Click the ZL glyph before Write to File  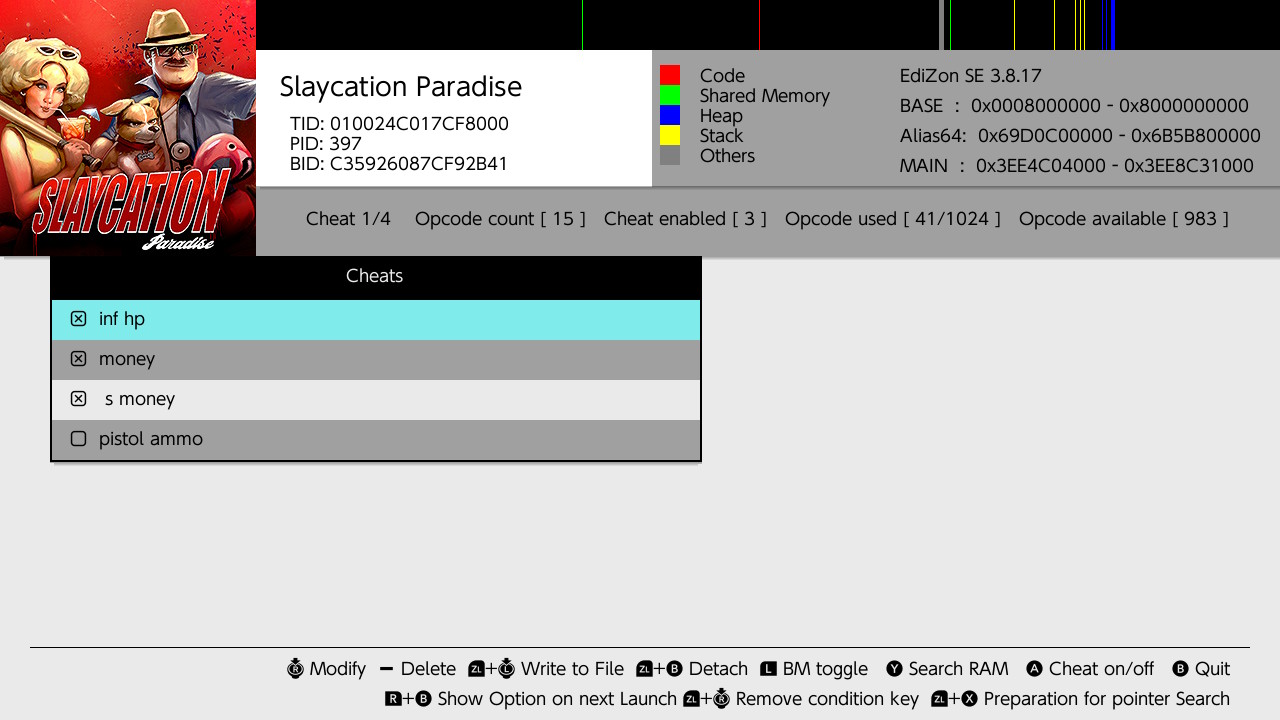tap(476, 669)
